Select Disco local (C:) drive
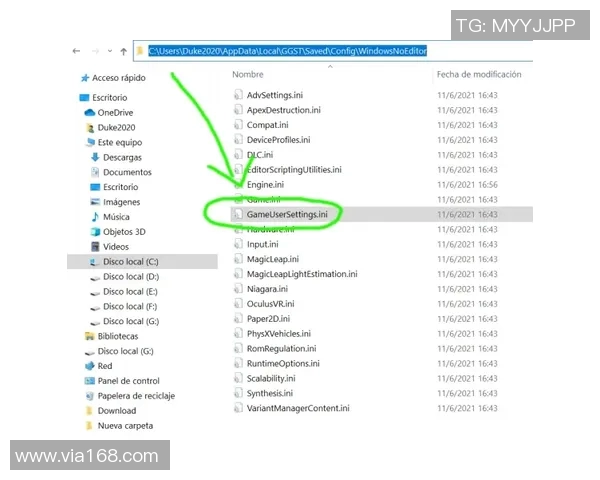Viewport: 600px width, 480px height. [130, 262]
